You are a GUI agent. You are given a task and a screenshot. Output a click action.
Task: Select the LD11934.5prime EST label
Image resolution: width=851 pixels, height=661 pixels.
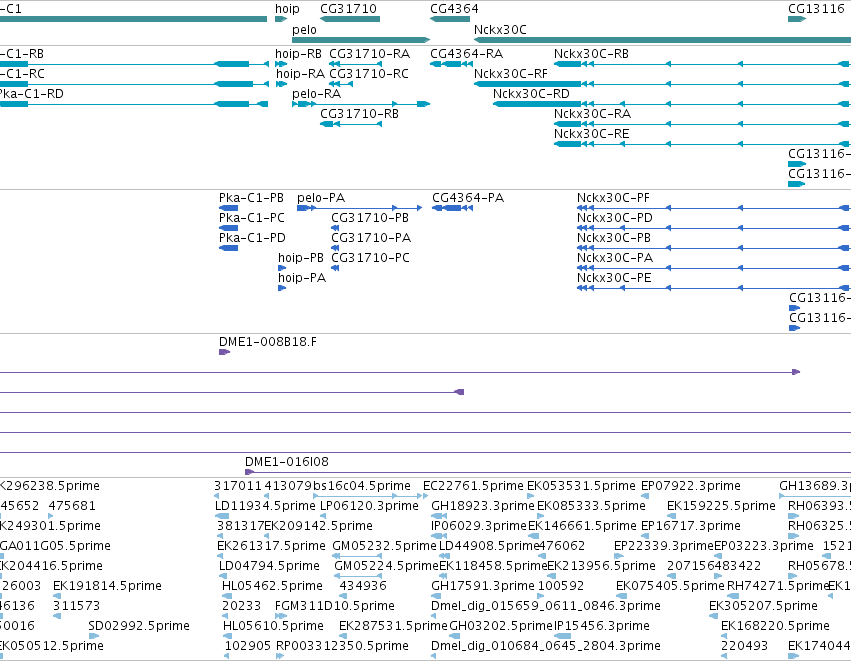265,506
